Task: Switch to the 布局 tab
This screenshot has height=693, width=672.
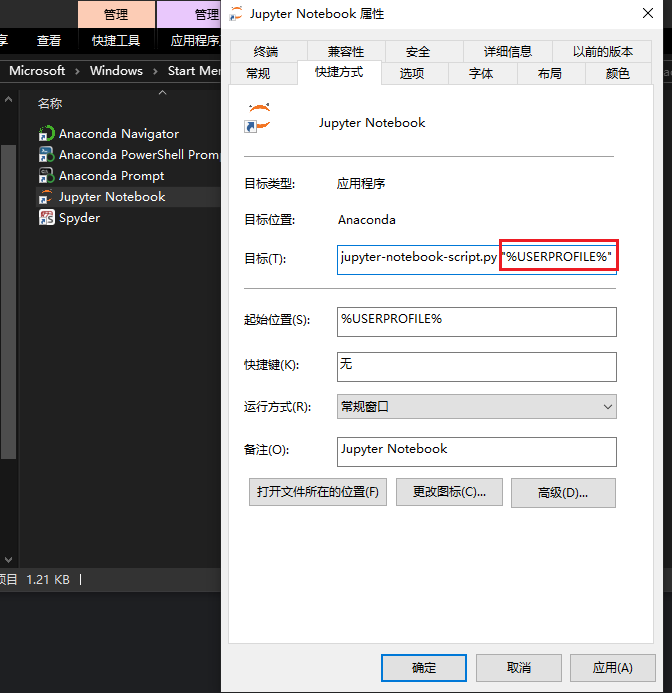Action: point(550,73)
